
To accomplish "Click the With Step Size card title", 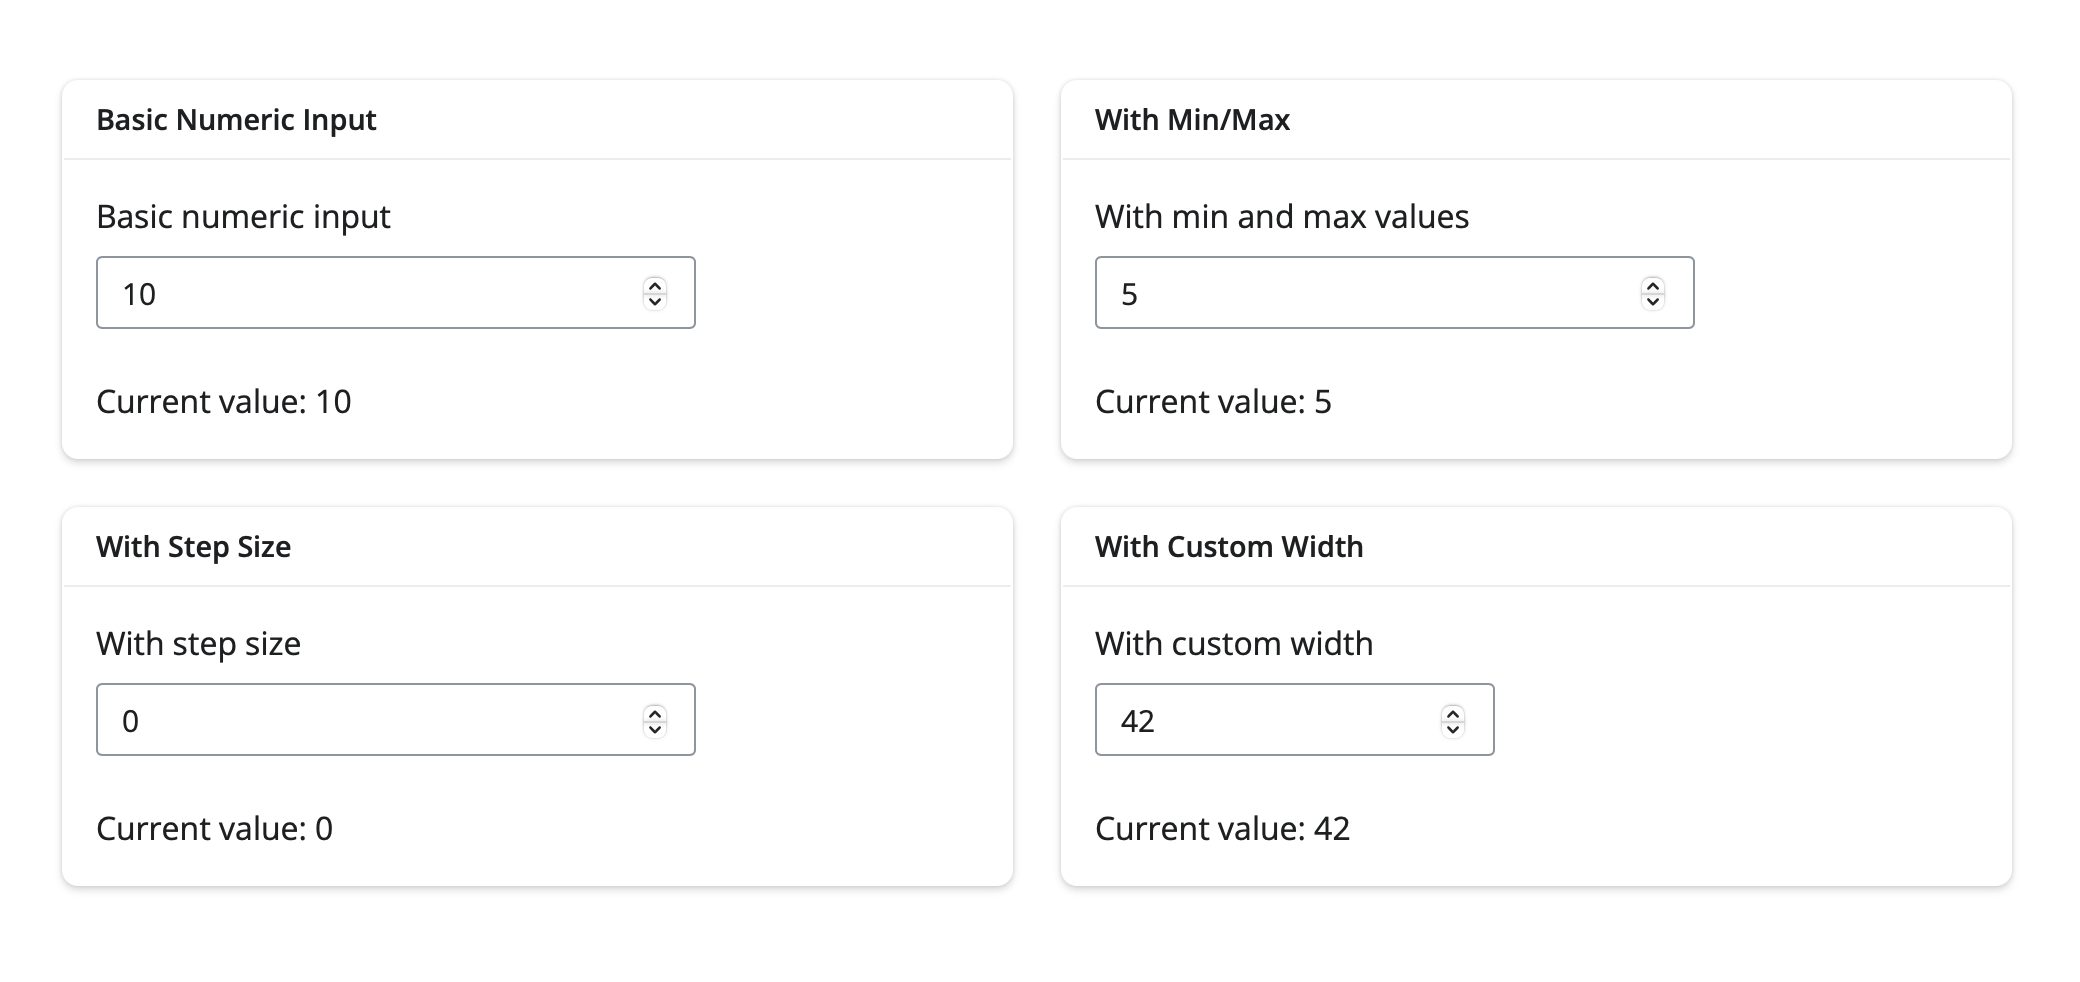I will 193,547.
